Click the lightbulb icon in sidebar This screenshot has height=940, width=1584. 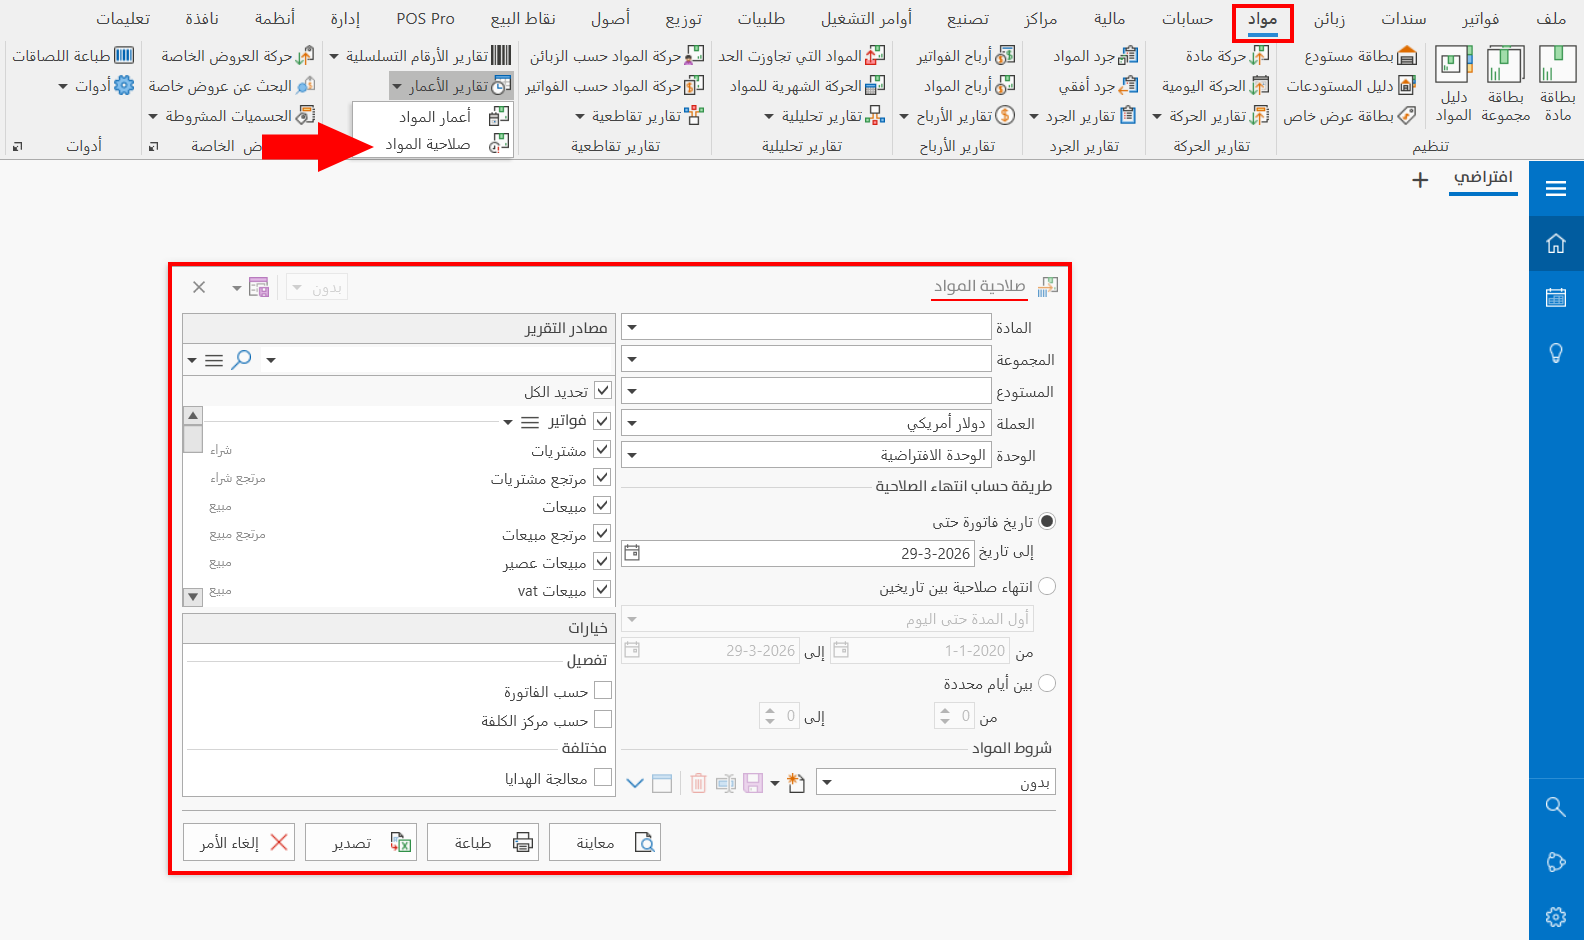click(x=1556, y=352)
